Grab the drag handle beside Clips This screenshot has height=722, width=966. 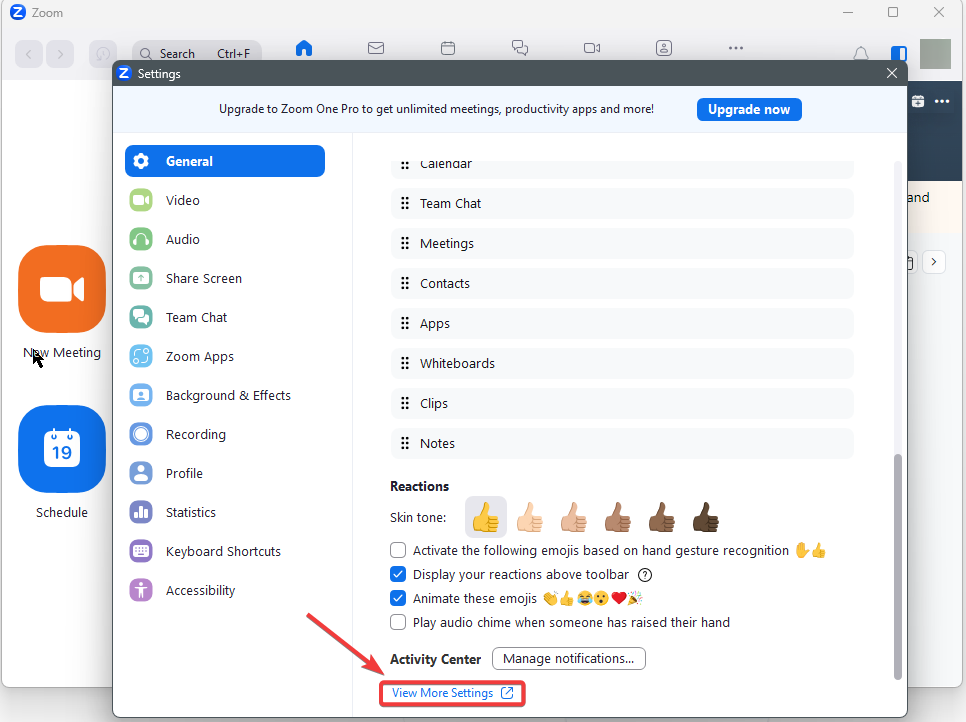(x=405, y=404)
